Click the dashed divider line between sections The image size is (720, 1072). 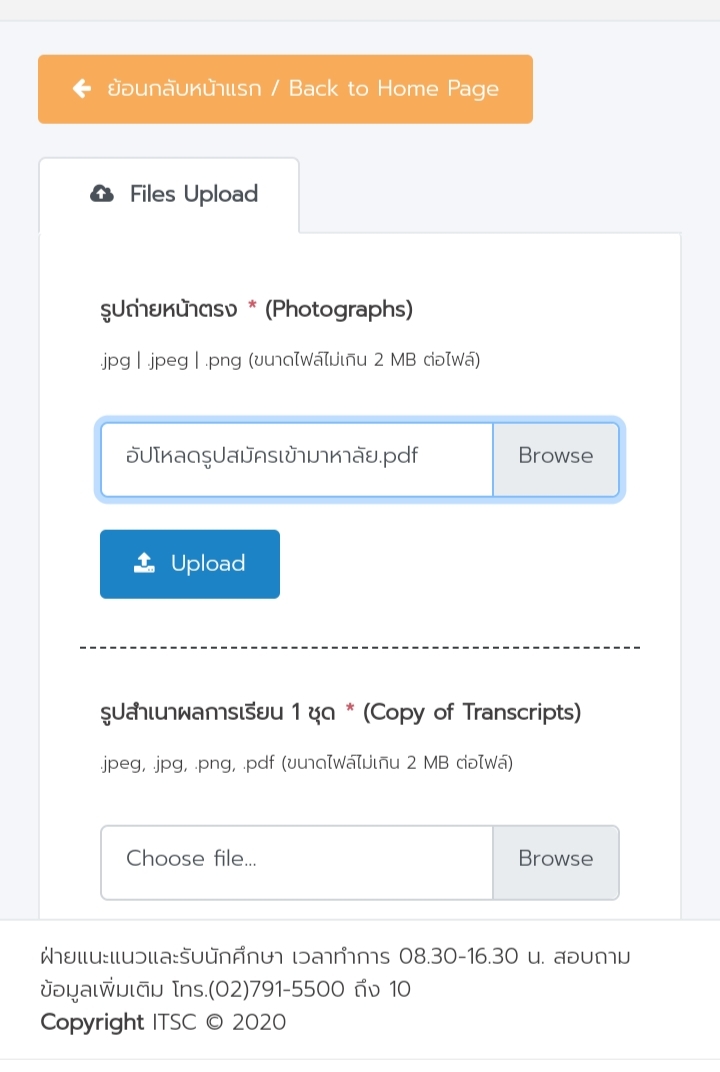click(360, 647)
